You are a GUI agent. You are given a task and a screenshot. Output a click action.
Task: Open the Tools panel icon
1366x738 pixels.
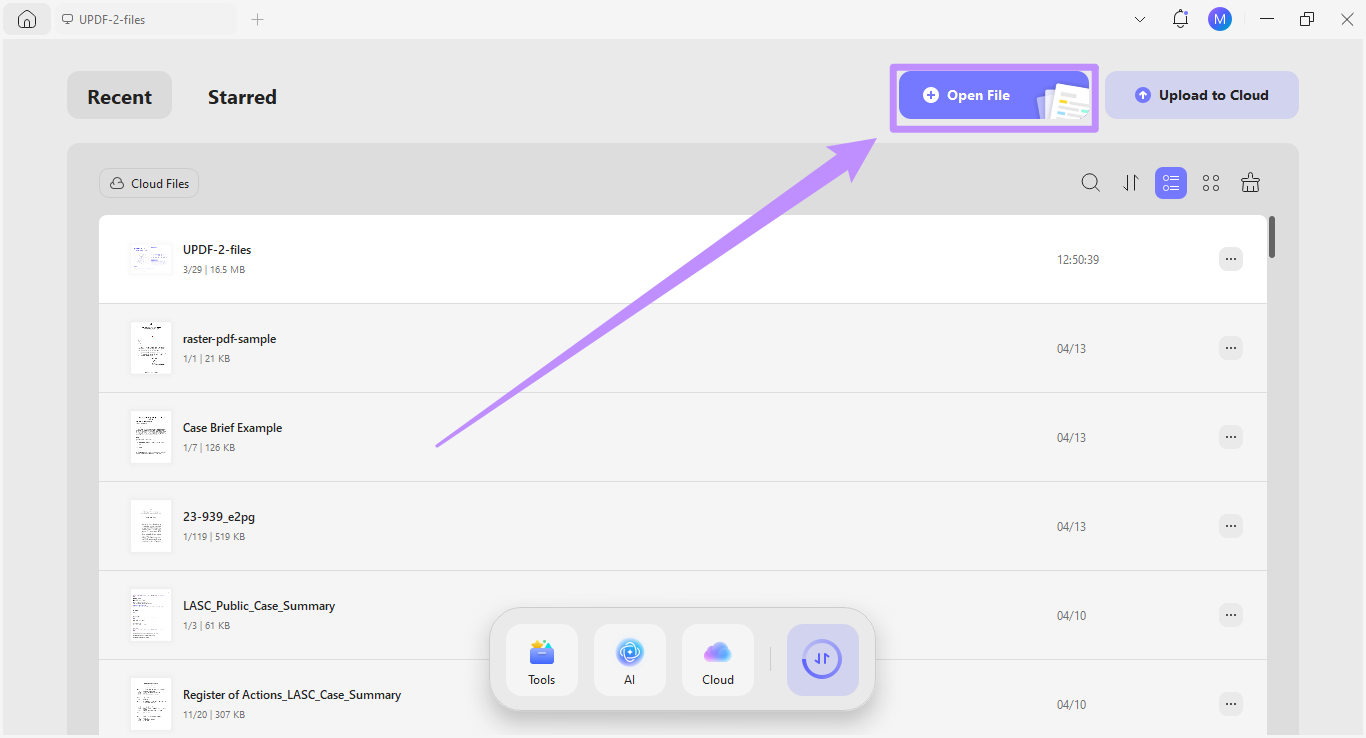tap(542, 660)
